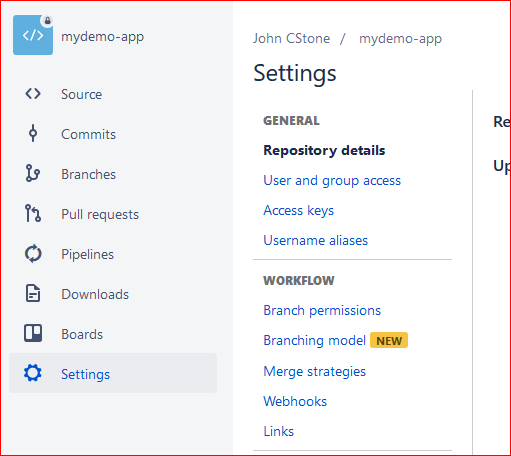This screenshot has width=511, height=456.
Task: Open Boards via its board icon
Action: tap(33, 333)
